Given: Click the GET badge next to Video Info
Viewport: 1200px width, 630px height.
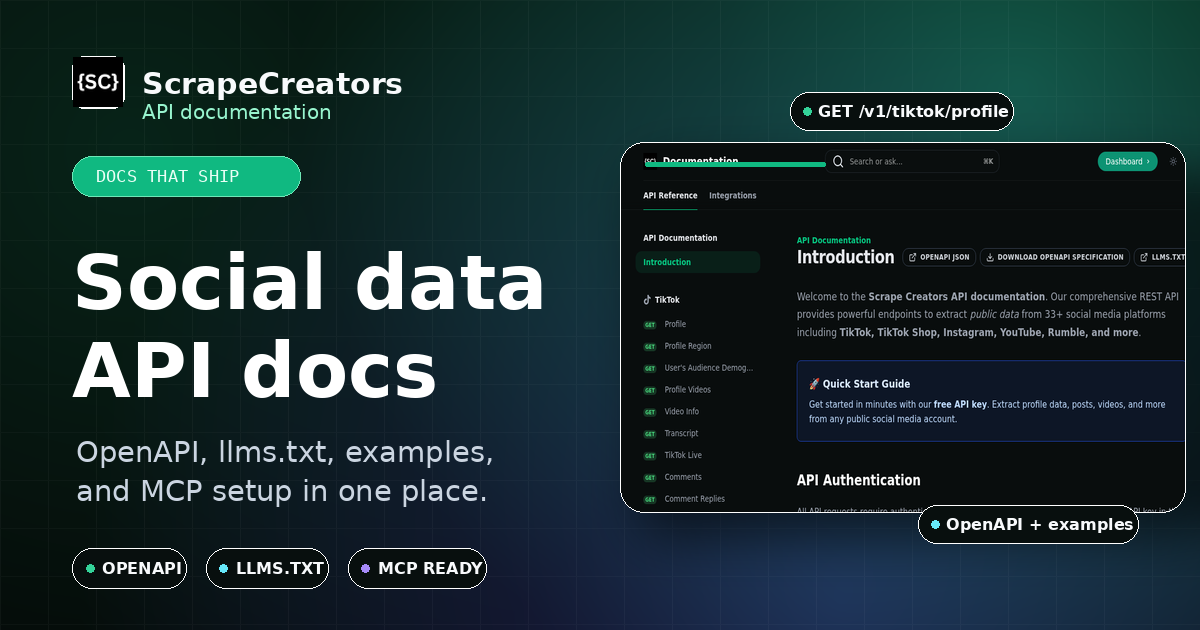Looking at the screenshot, I should pos(650,412).
